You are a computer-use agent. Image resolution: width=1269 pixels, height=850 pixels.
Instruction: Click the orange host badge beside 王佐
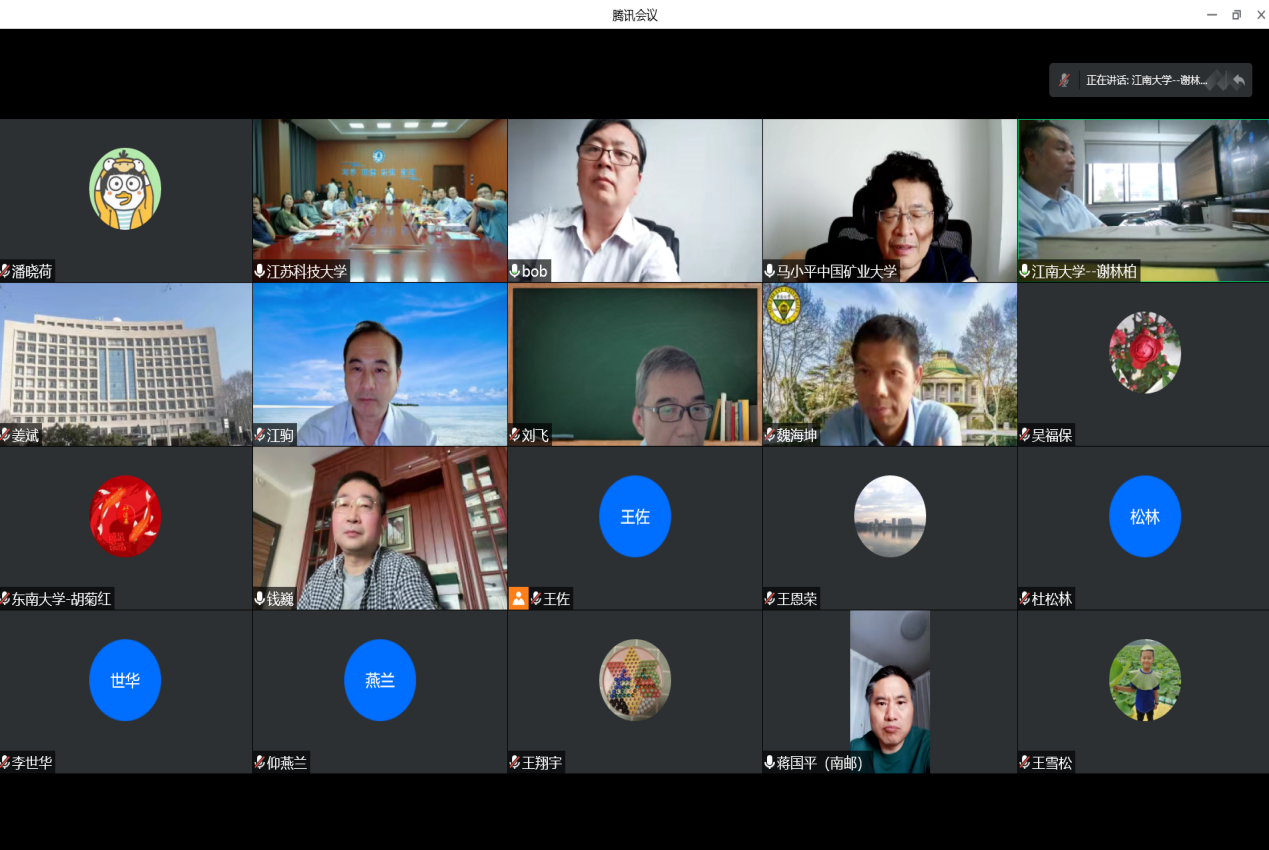(518, 598)
